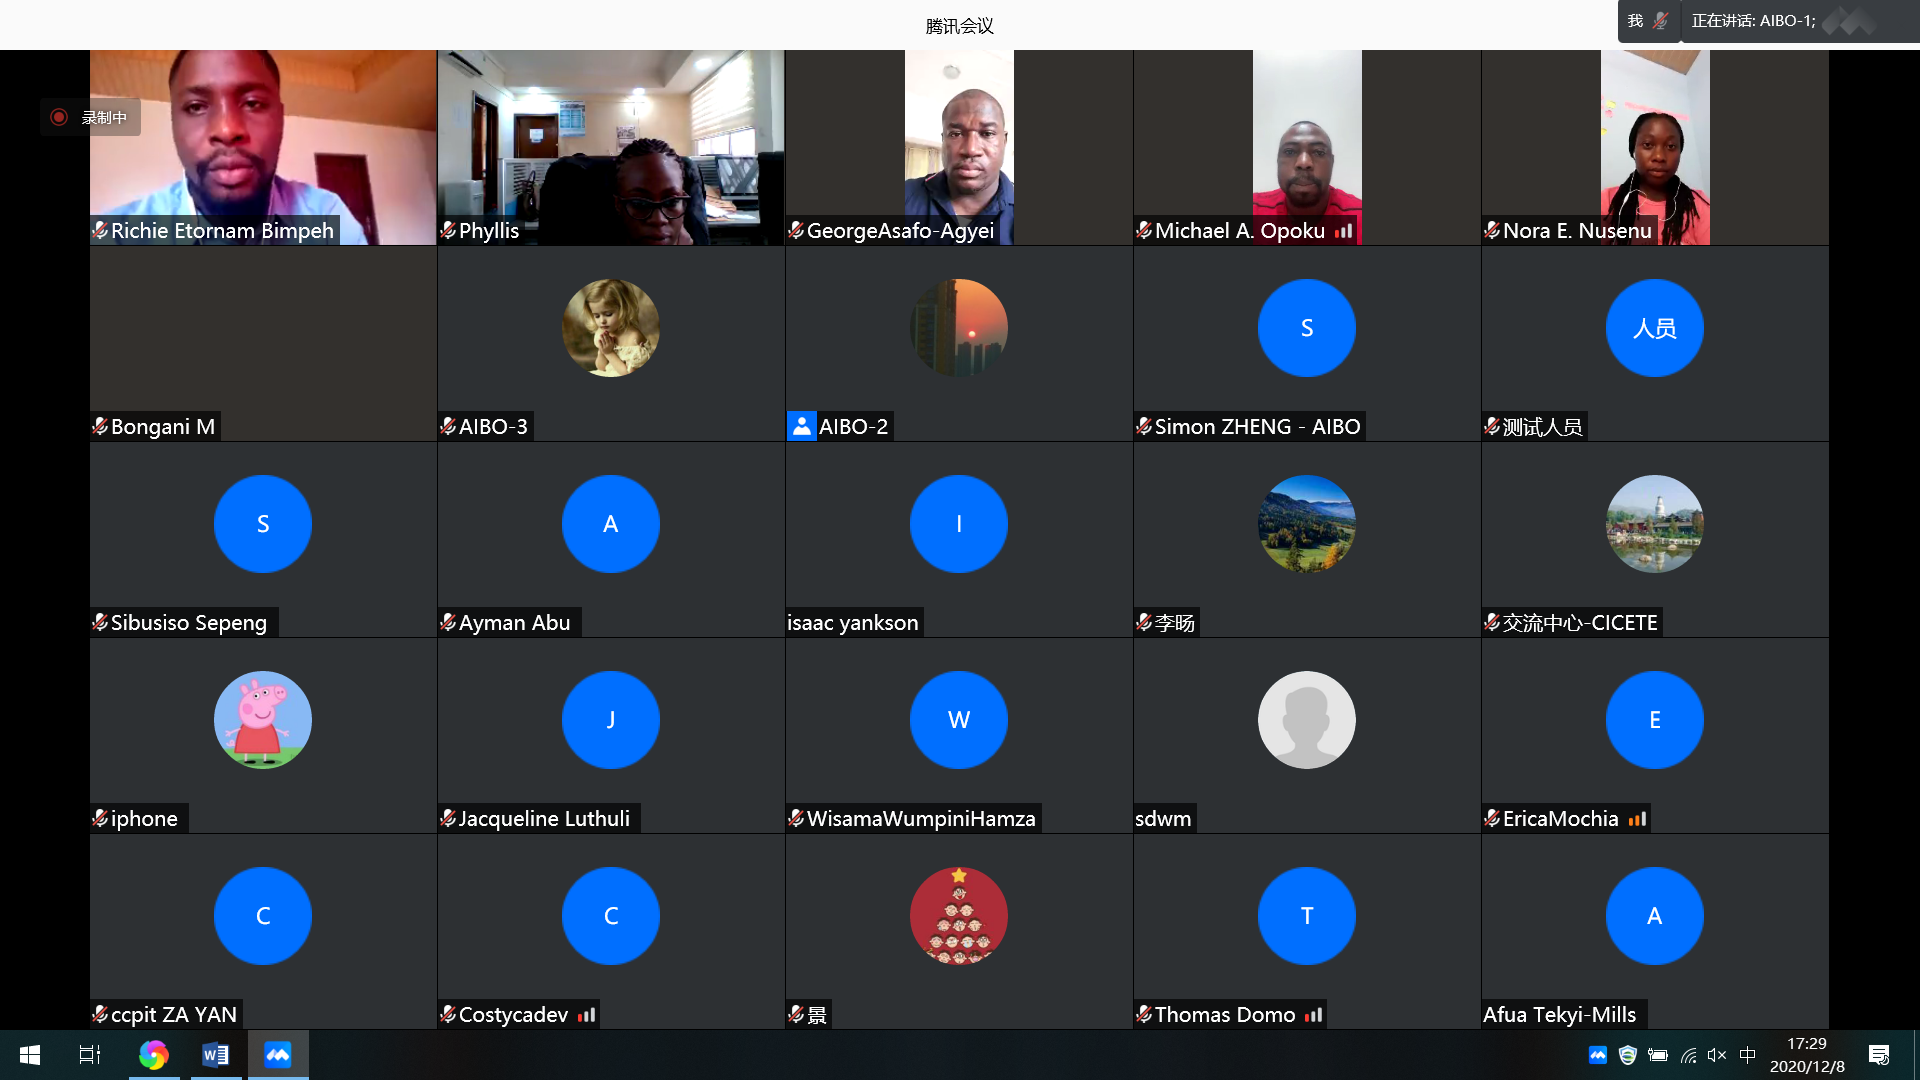Click isaac yankson's I avatar
Image resolution: width=1920 pixels, height=1080 pixels.
coord(959,524)
